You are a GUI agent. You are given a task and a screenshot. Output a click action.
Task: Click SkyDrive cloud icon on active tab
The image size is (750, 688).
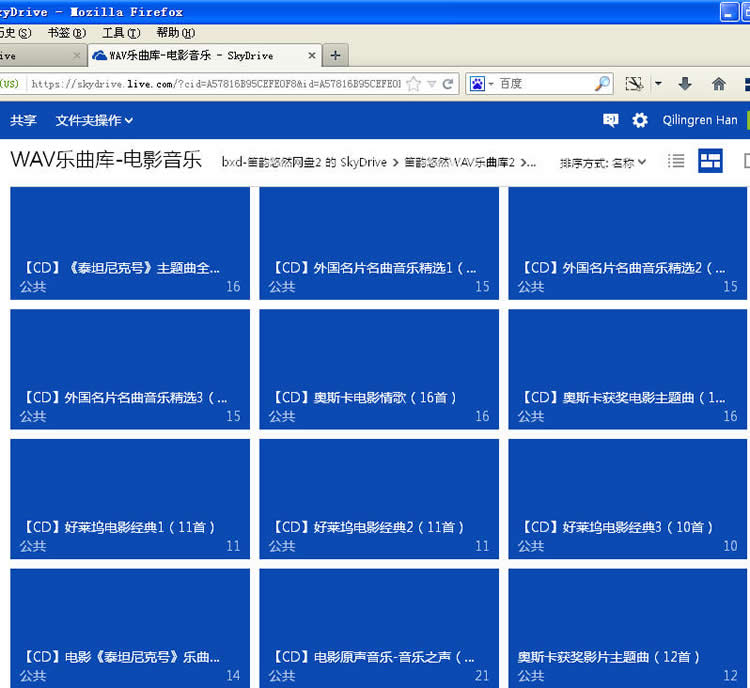click(99, 55)
